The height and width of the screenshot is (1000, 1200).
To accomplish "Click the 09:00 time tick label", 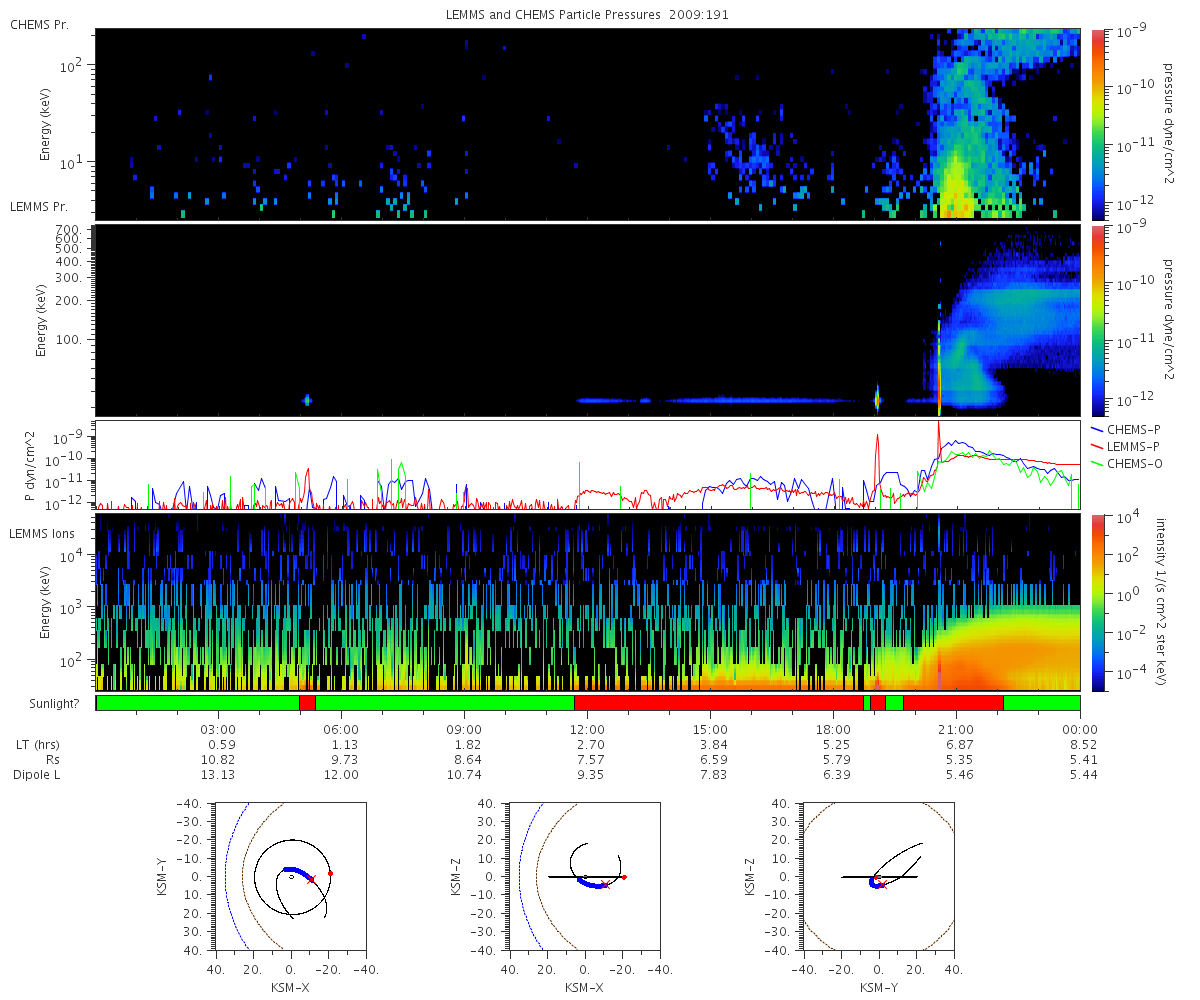I will tap(464, 729).
